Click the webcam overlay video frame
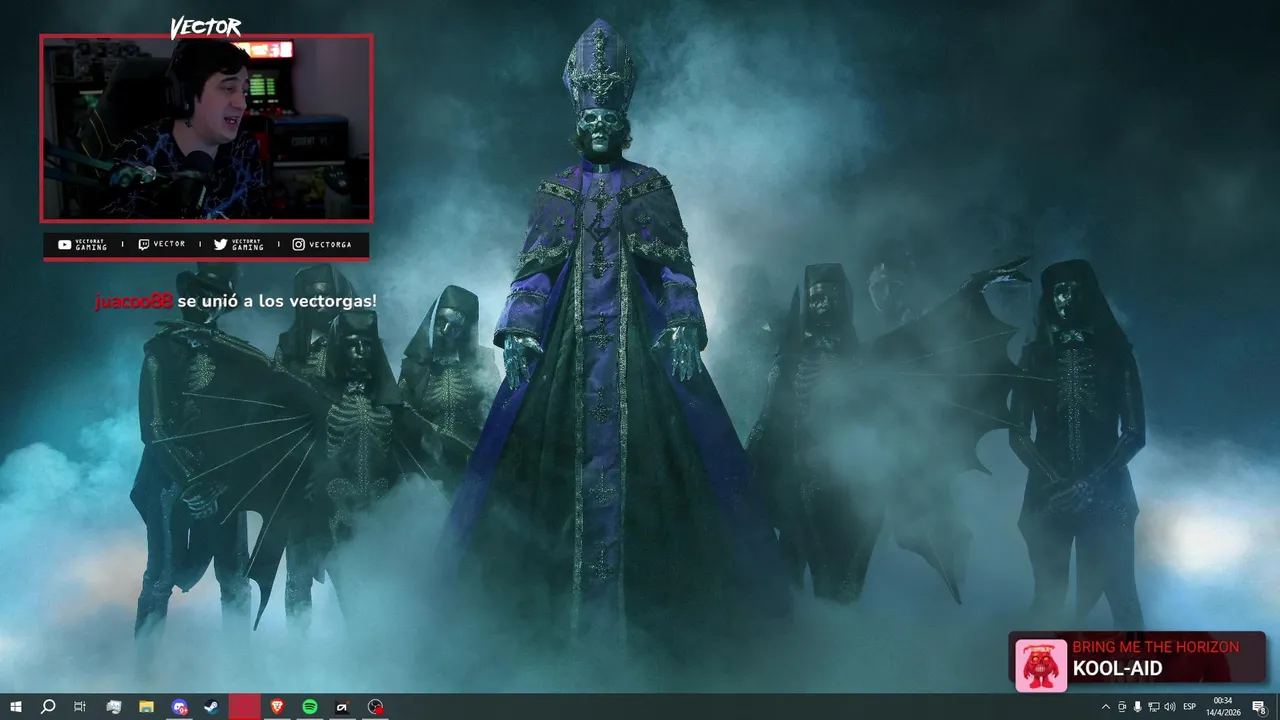 click(206, 128)
